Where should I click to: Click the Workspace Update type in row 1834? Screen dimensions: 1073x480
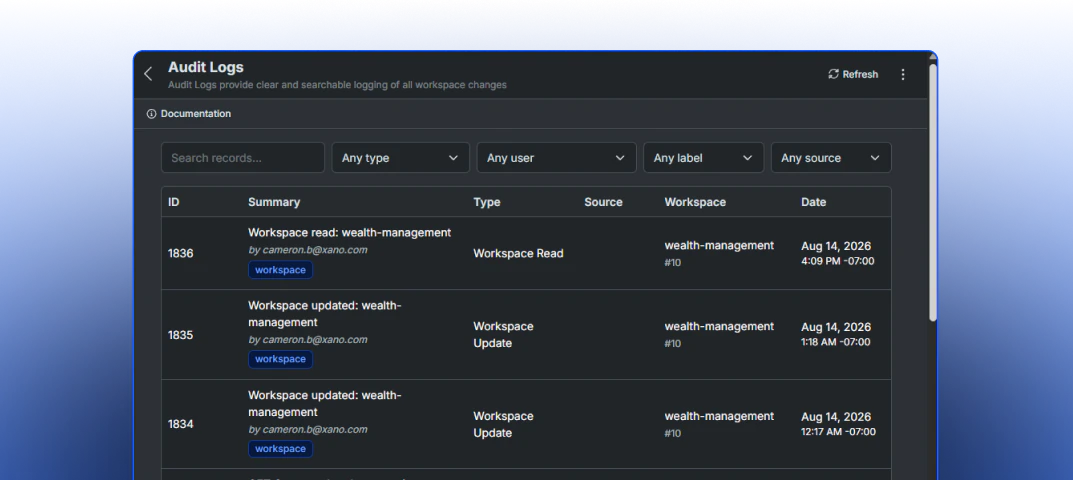503,425
